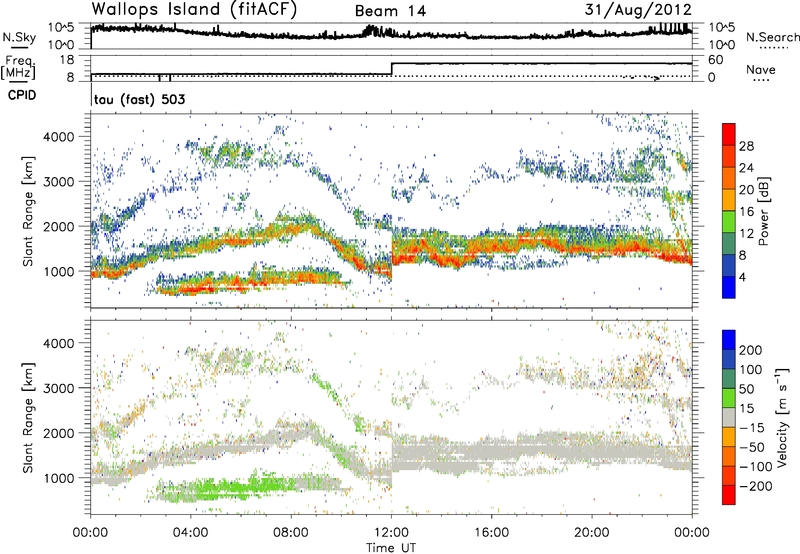Viewport: 800px width, 554px height.
Task: Click the bright blue bottom swatch of the Power colorbar
Action: [729, 287]
